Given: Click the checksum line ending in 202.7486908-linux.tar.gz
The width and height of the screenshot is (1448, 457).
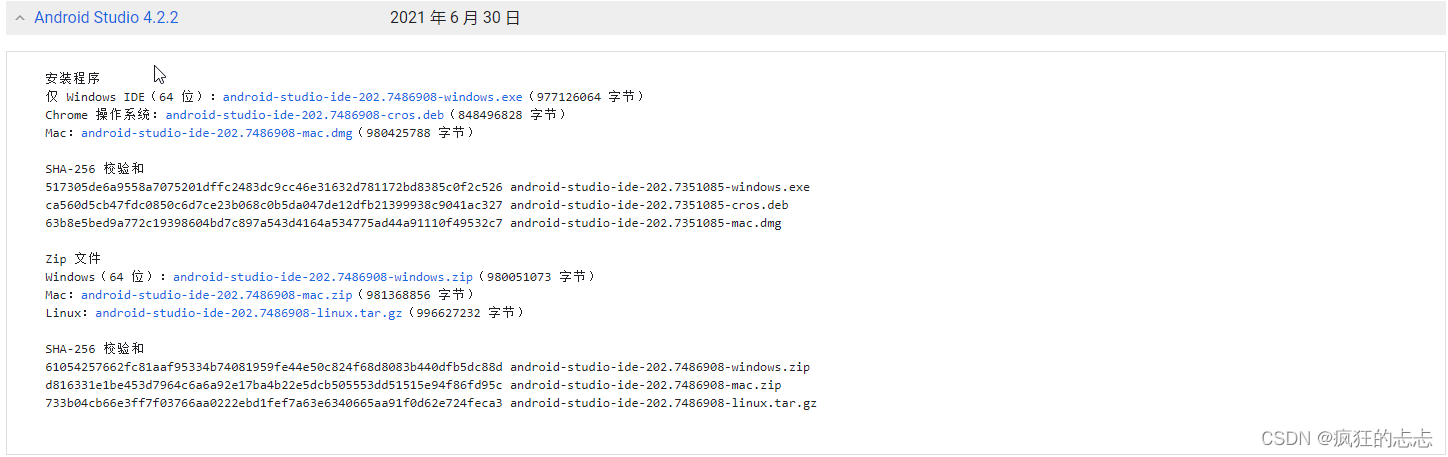Looking at the screenshot, I should coord(431,403).
